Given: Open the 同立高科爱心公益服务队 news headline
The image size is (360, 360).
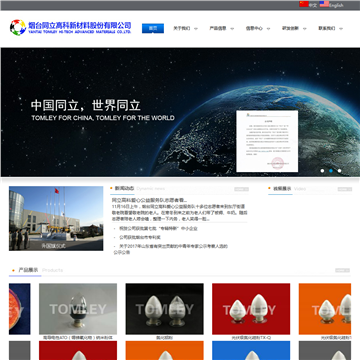Looking at the screenshot, I should point(149,200).
